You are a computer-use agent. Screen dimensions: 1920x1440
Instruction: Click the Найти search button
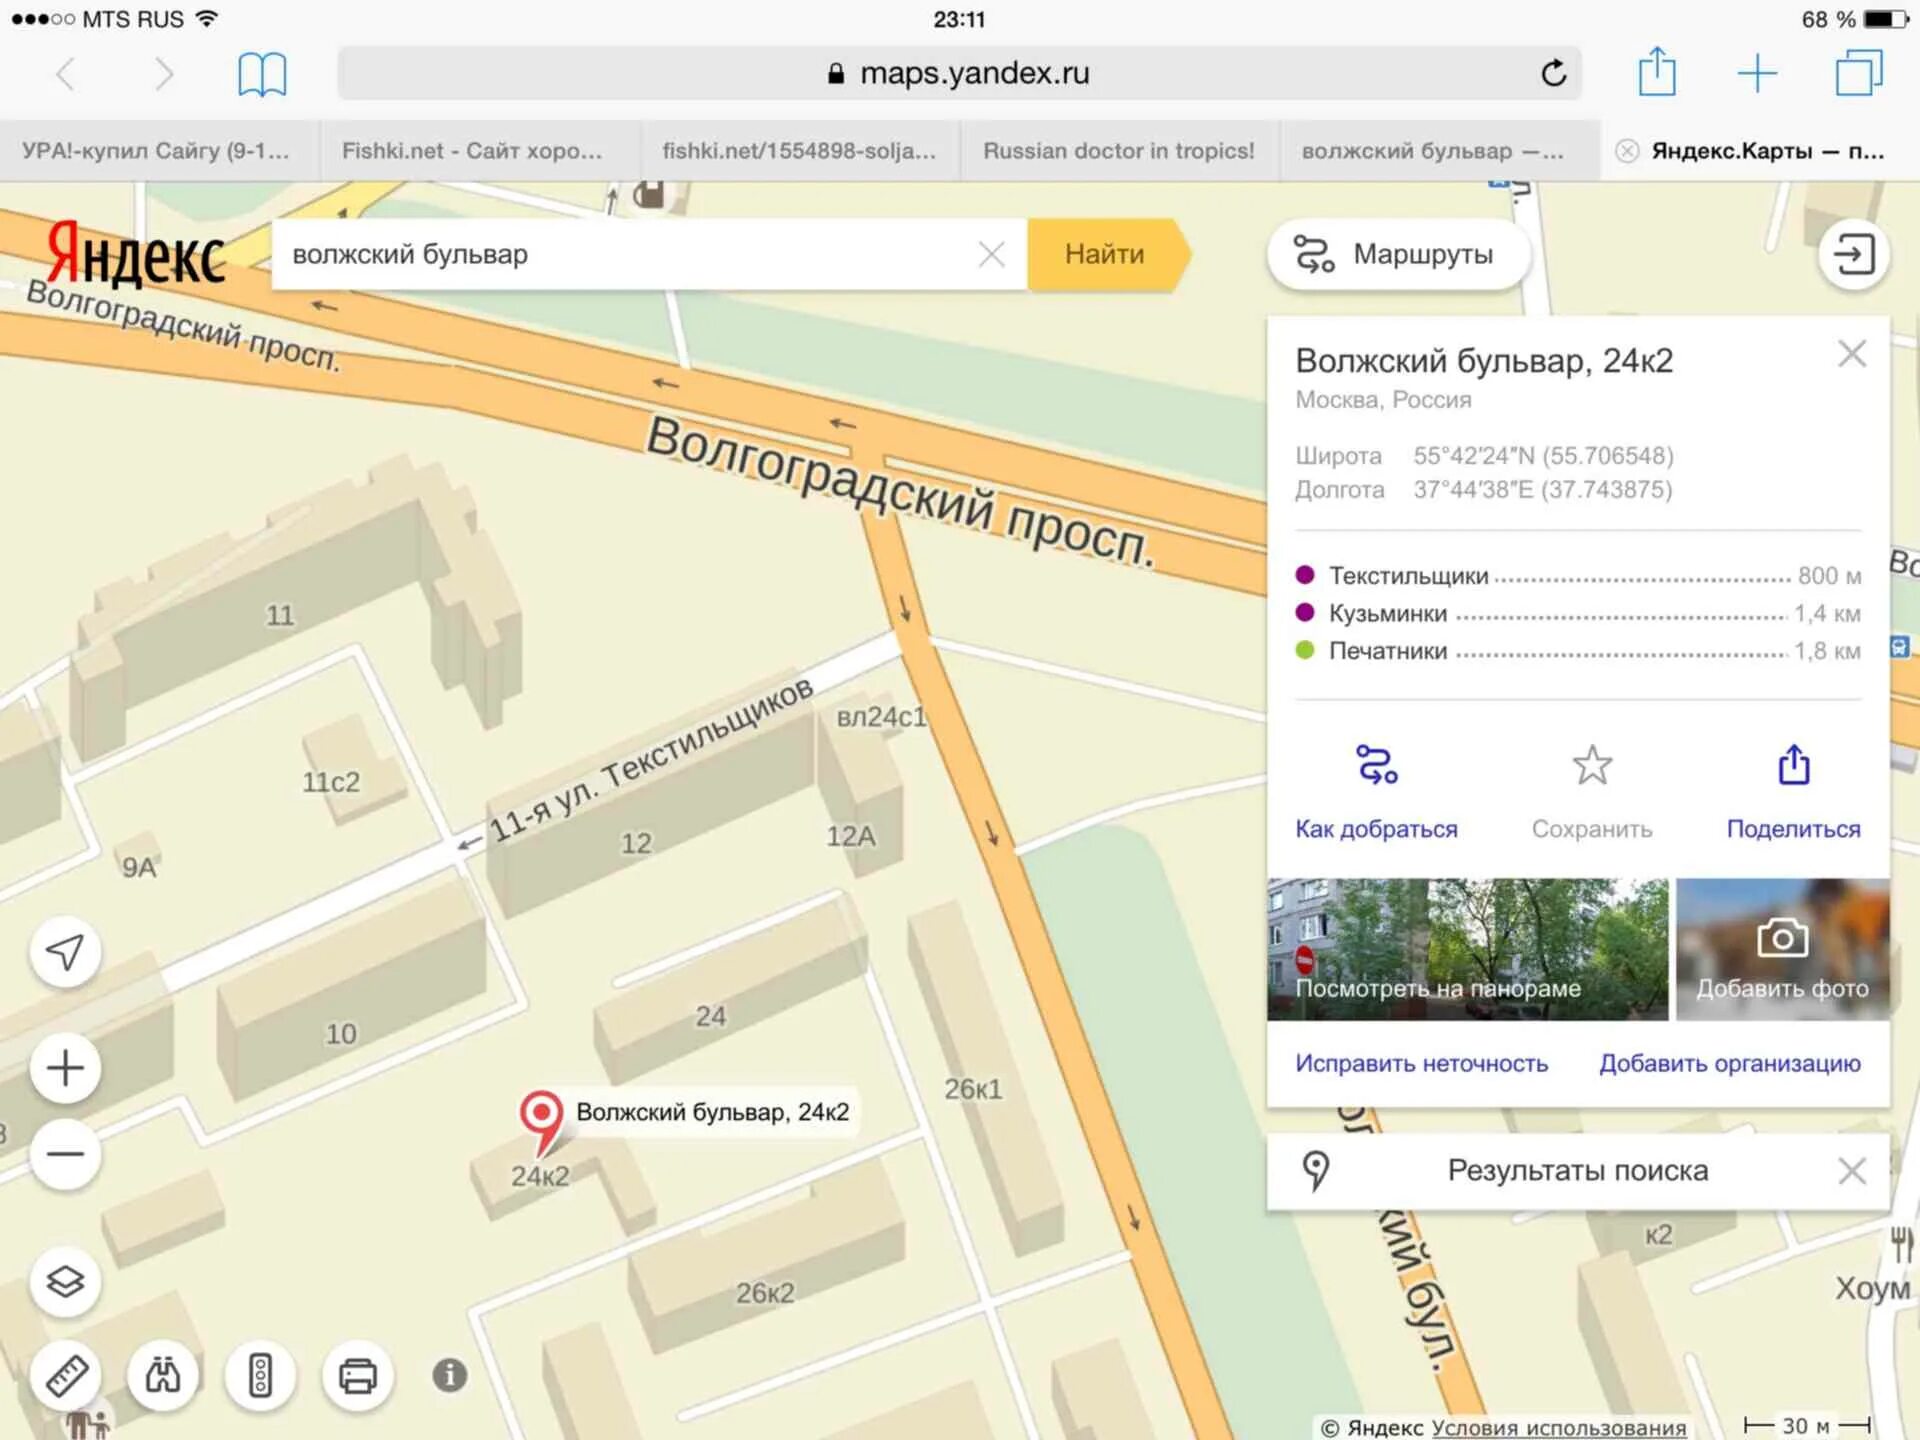1108,254
